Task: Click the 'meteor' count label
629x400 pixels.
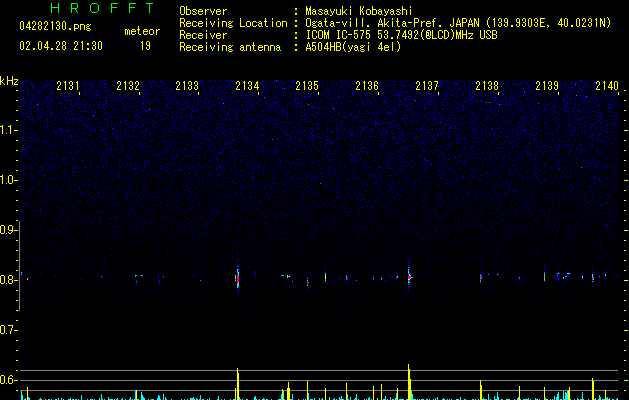Action: [x=142, y=31]
